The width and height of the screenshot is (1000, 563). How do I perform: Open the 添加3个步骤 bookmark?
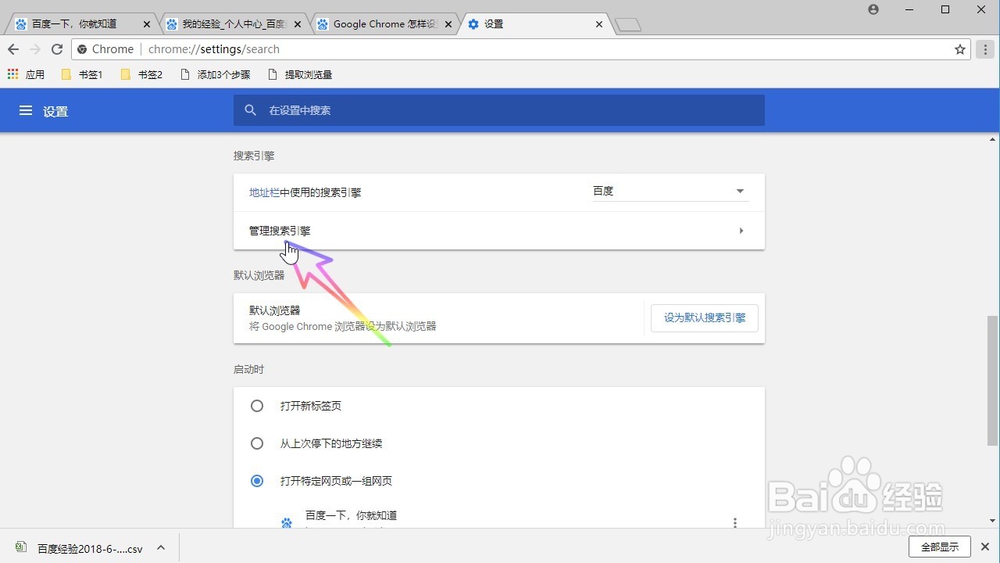(216, 75)
